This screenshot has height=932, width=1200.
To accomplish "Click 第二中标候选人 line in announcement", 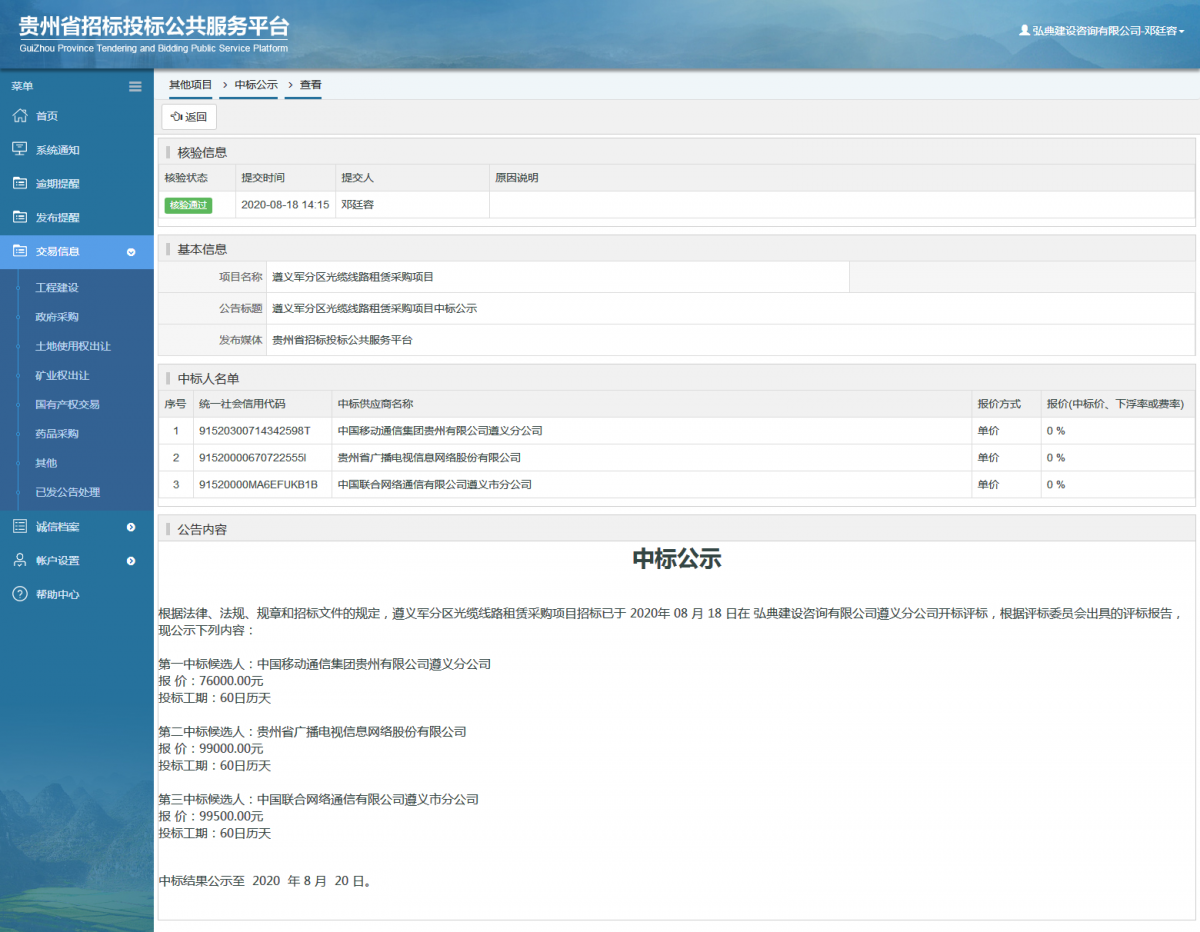I will pos(312,732).
